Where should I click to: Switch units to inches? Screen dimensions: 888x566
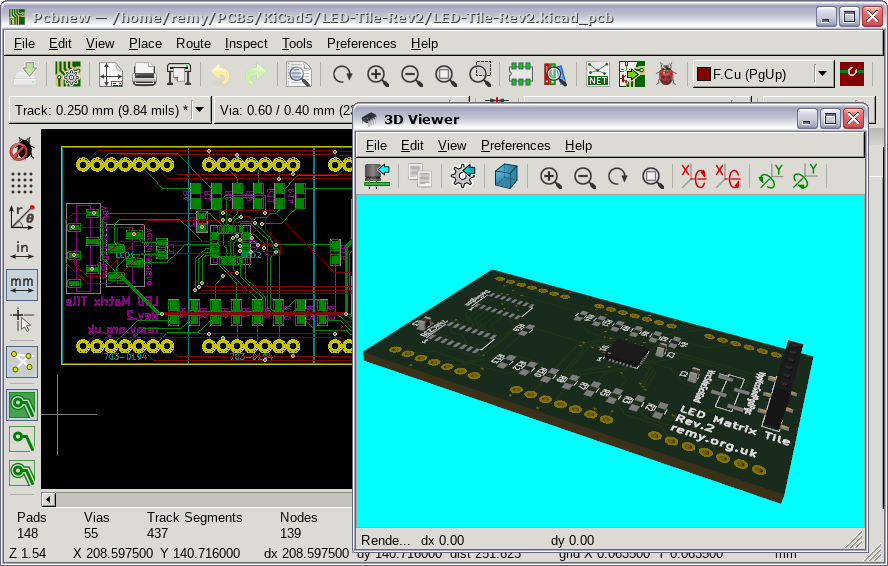tap(22, 250)
